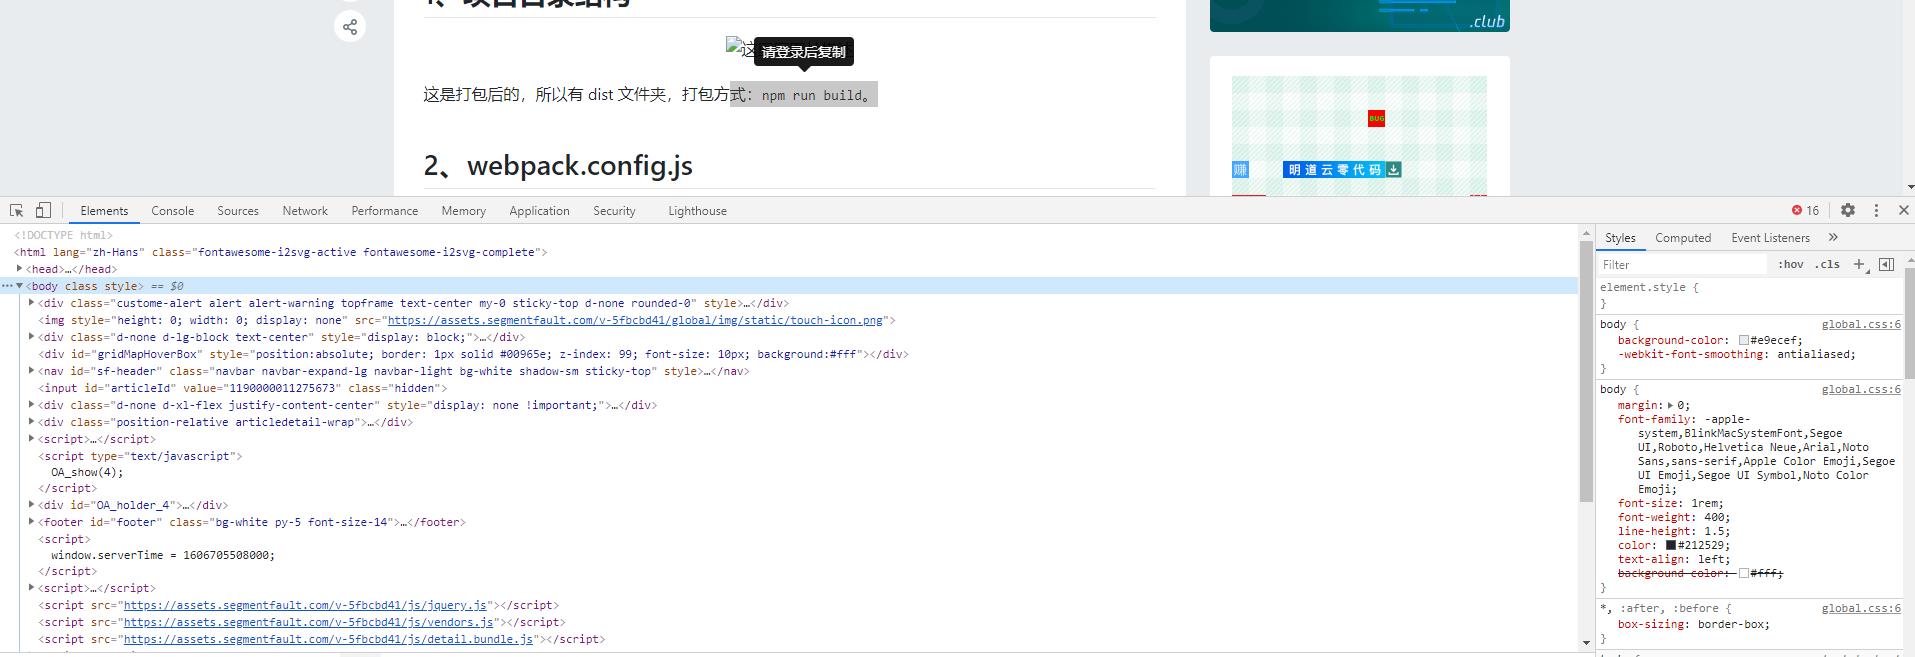Viewport: 1915px width, 657px height.
Task: Open the detail.bundle.js script link
Action: (328, 639)
